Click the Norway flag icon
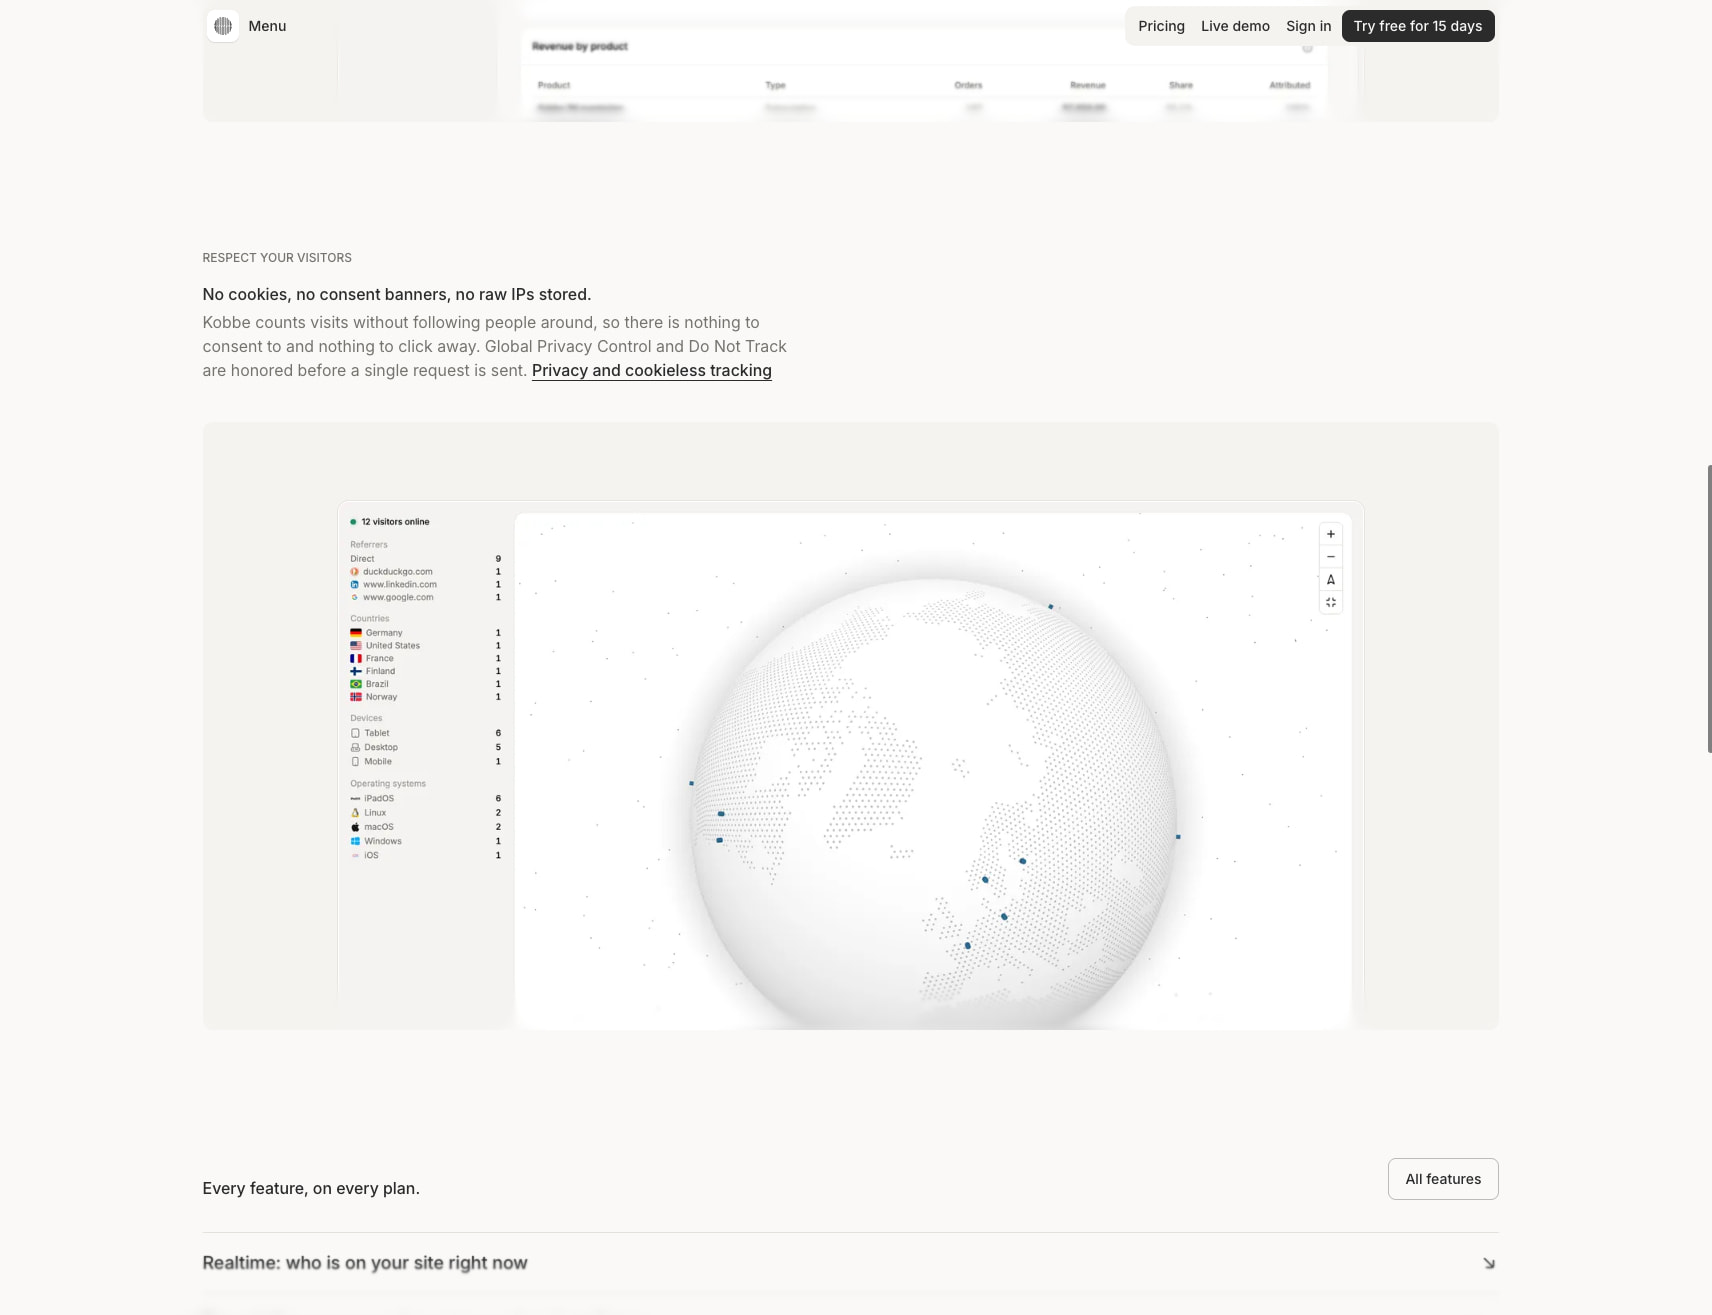This screenshot has width=1712, height=1315. [x=356, y=697]
